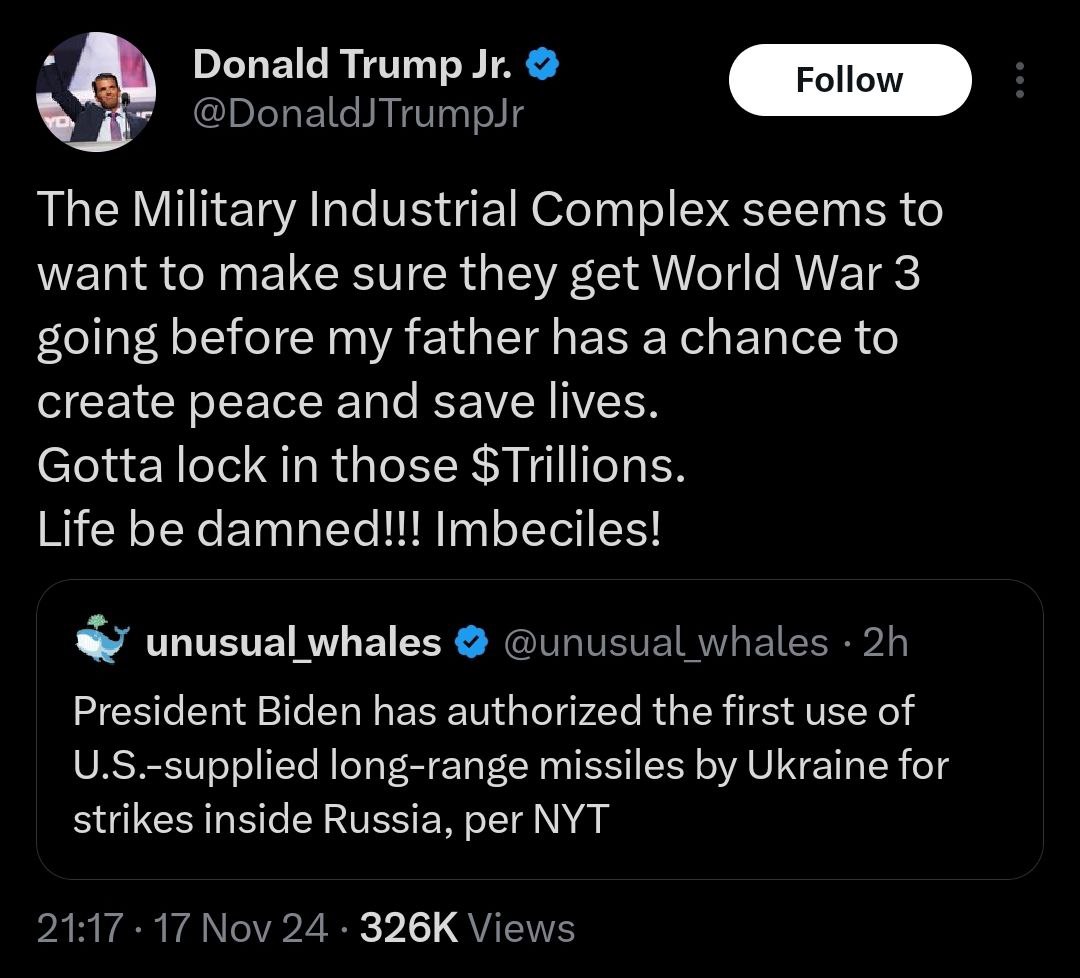Click the unusual_whales whale avatar icon
This screenshot has width=1080, height=978.
pyautogui.click(x=101, y=640)
